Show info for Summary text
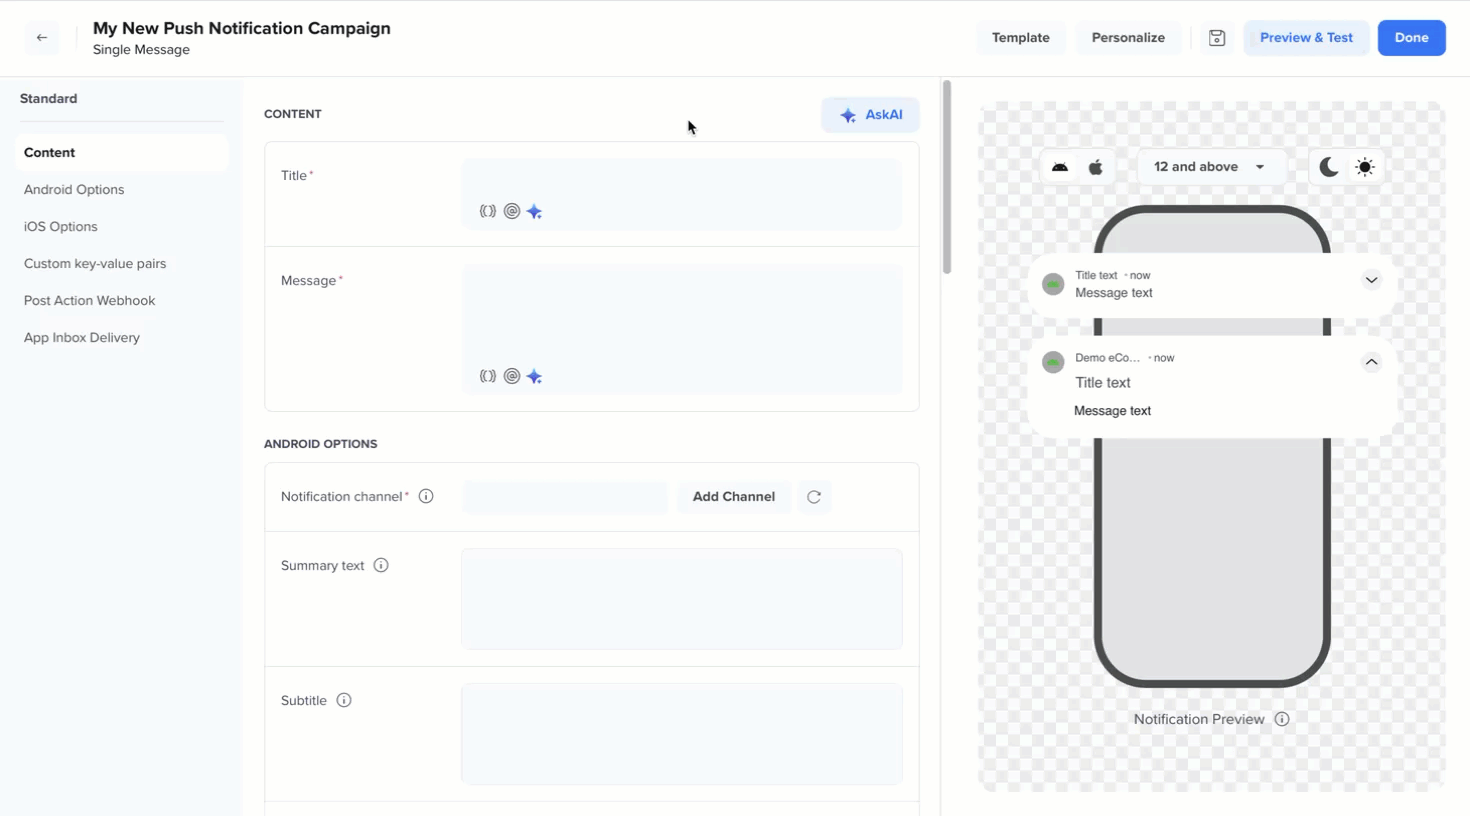 [x=381, y=565]
